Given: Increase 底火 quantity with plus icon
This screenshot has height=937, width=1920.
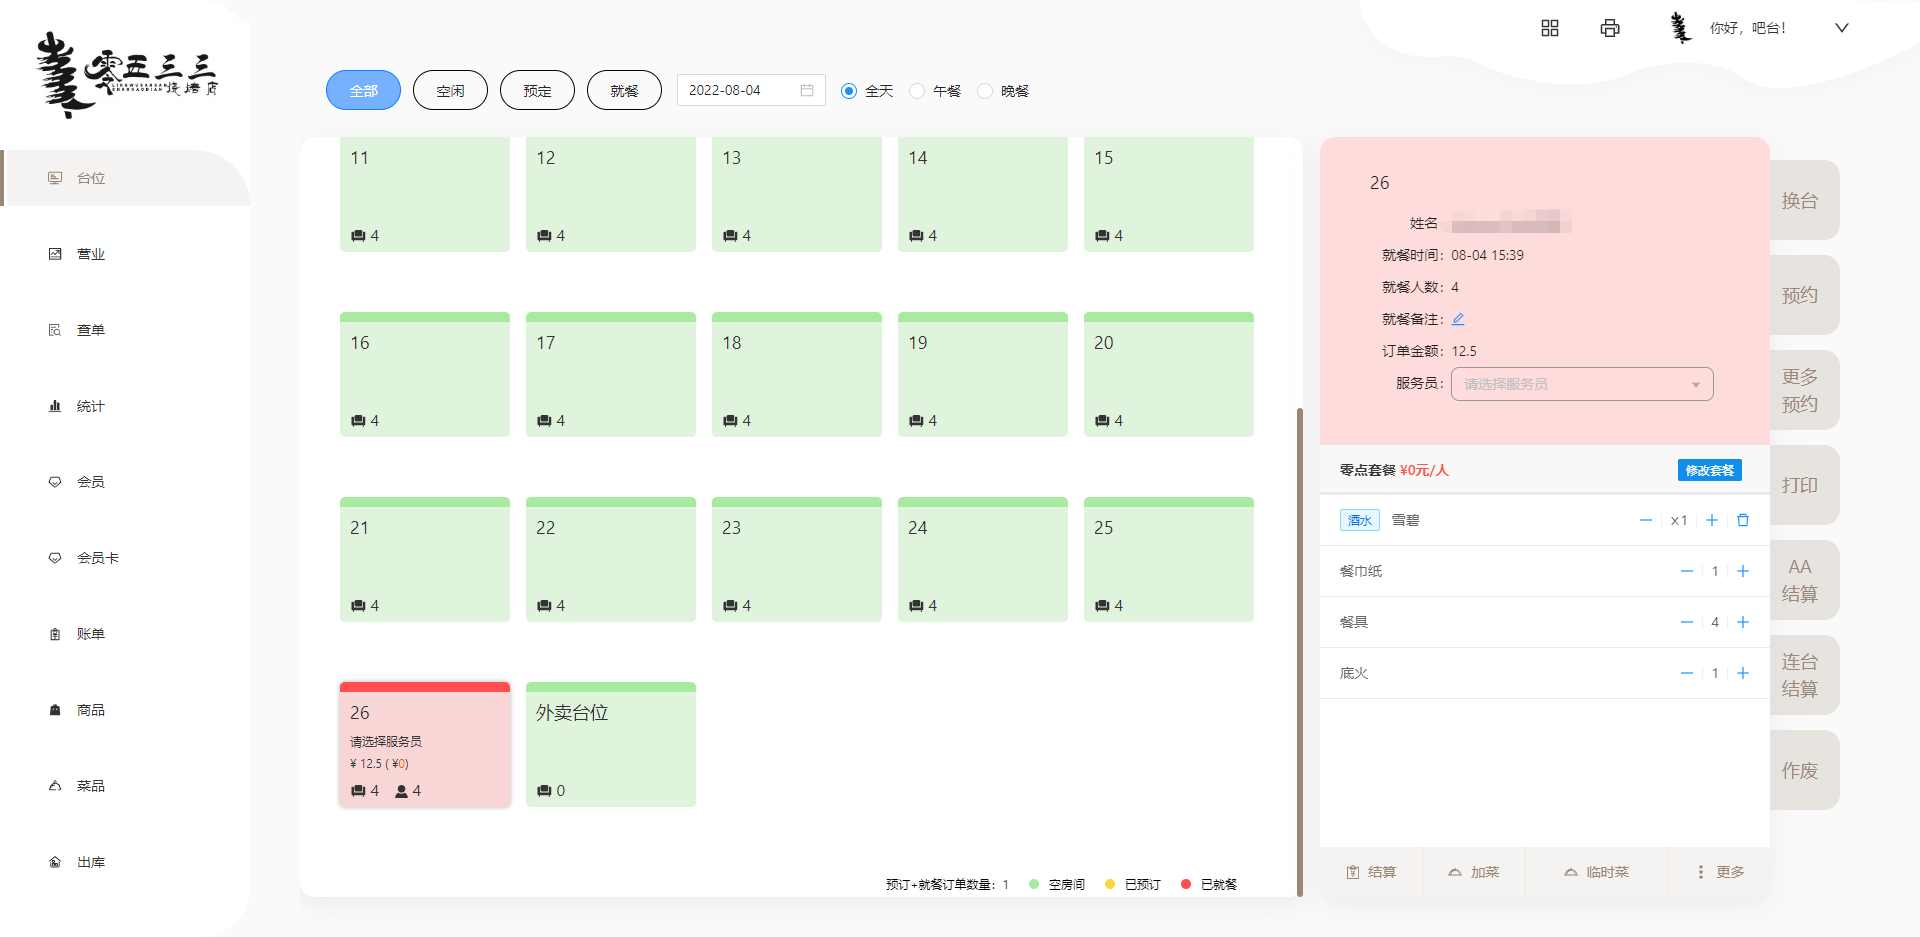Looking at the screenshot, I should click(1743, 673).
